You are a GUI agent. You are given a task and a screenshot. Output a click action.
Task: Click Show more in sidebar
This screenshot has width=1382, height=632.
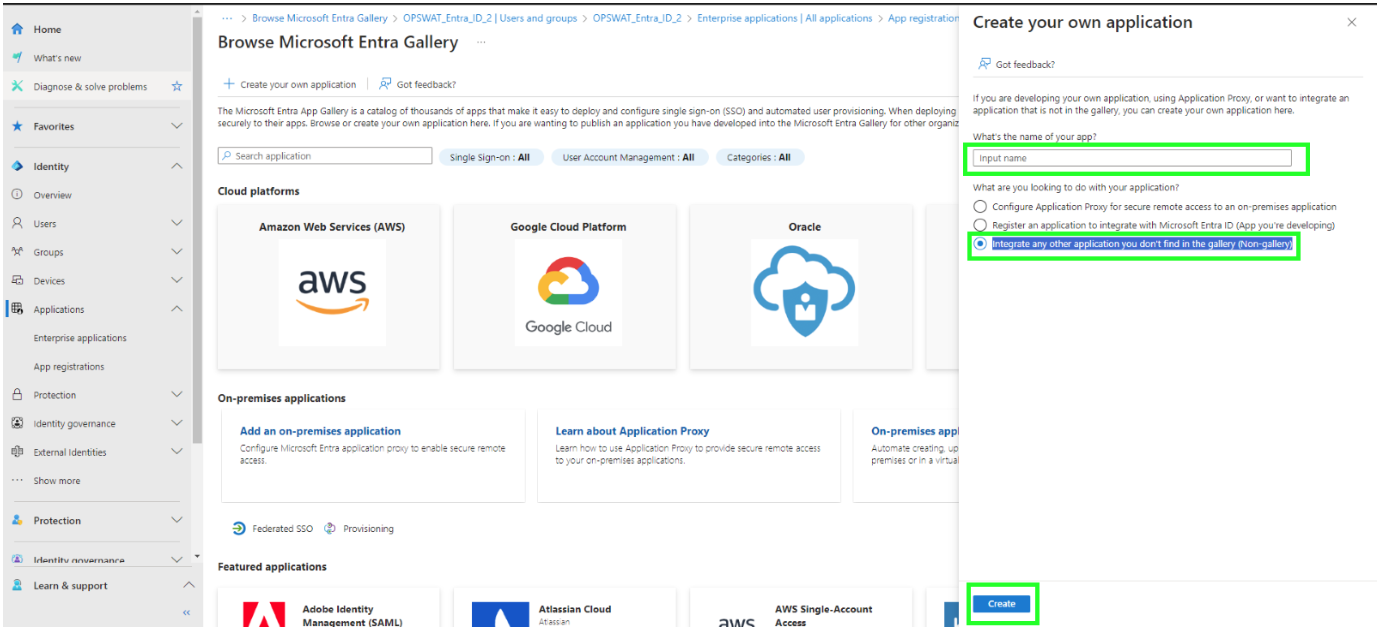(x=56, y=481)
